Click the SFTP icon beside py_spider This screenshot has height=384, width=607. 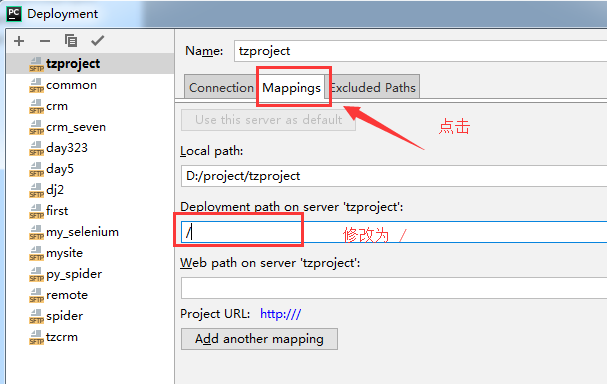pos(36,274)
